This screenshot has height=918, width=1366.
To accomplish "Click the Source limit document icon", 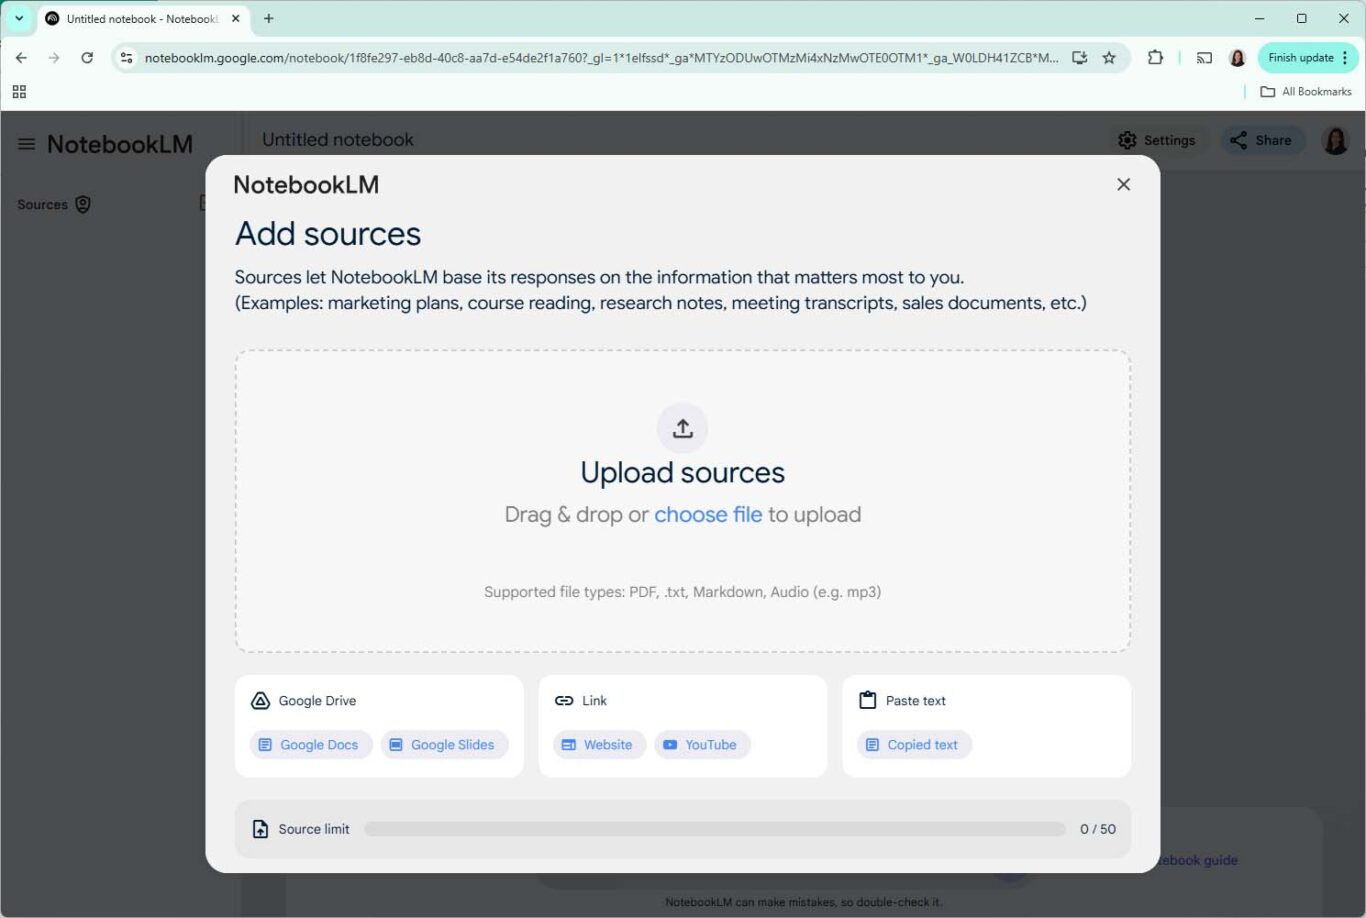I will pyautogui.click(x=260, y=828).
